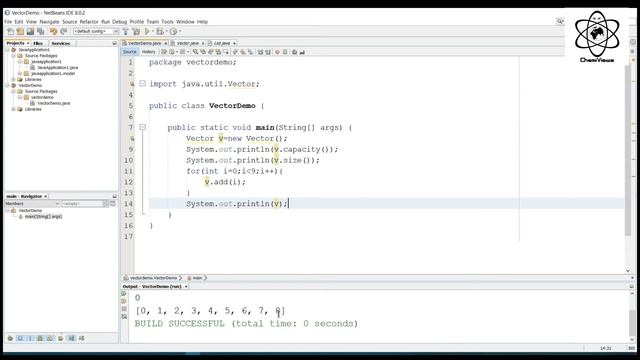Toggle Show Non-Public Members filter in Navigator
Image resolution: width=640 pixels, height=360 pixels.
[40, 338]
